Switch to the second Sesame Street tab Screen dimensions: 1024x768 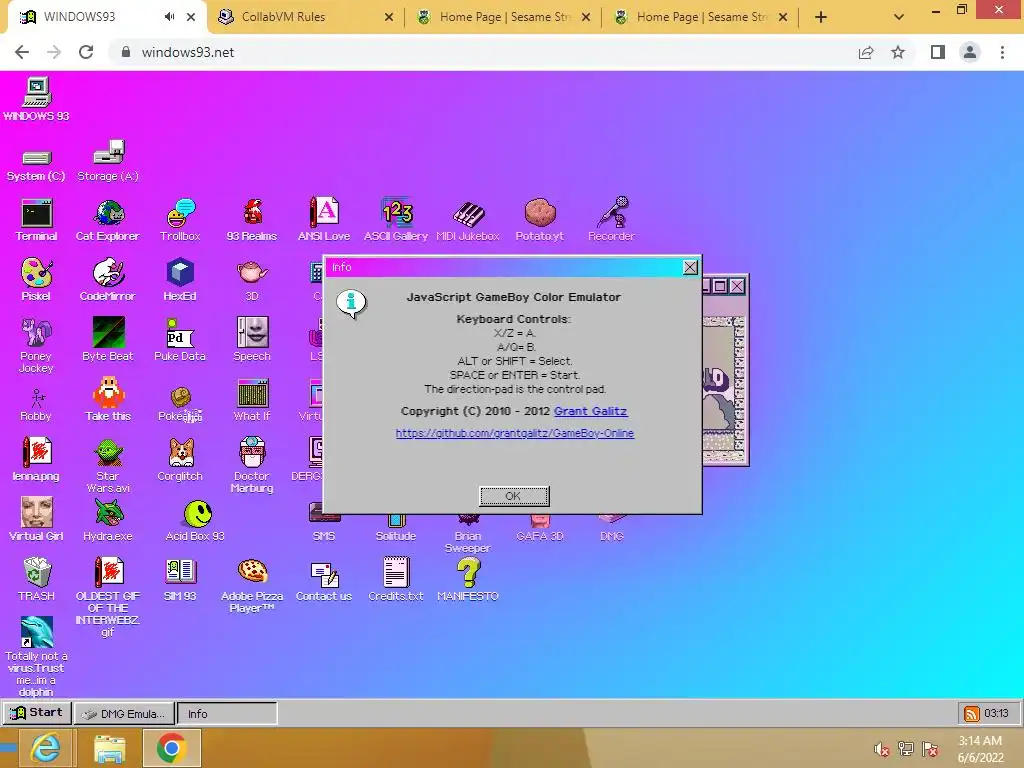coord(503,17)
